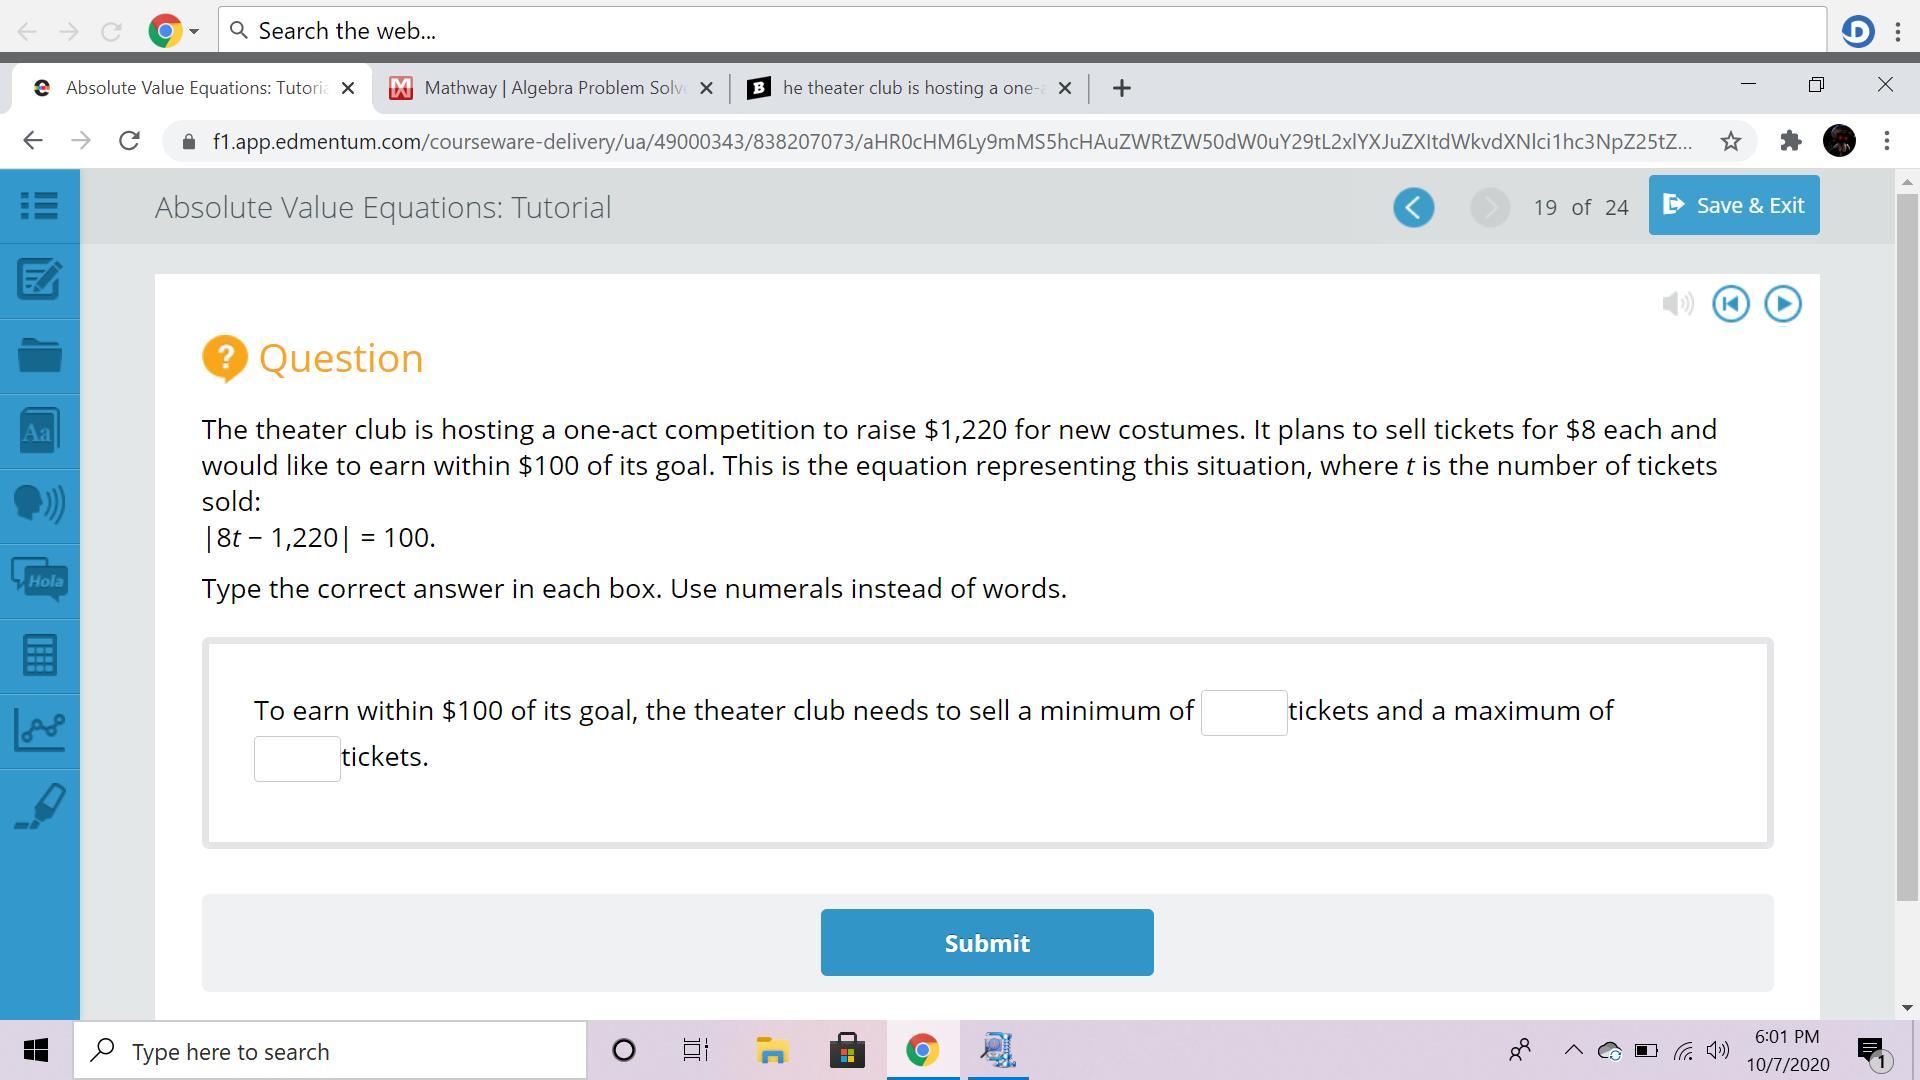The height and width of the screenshot is (1080, 1920).
Task: Activate the text-to-speech reader tool
Action: click(39, 504)
